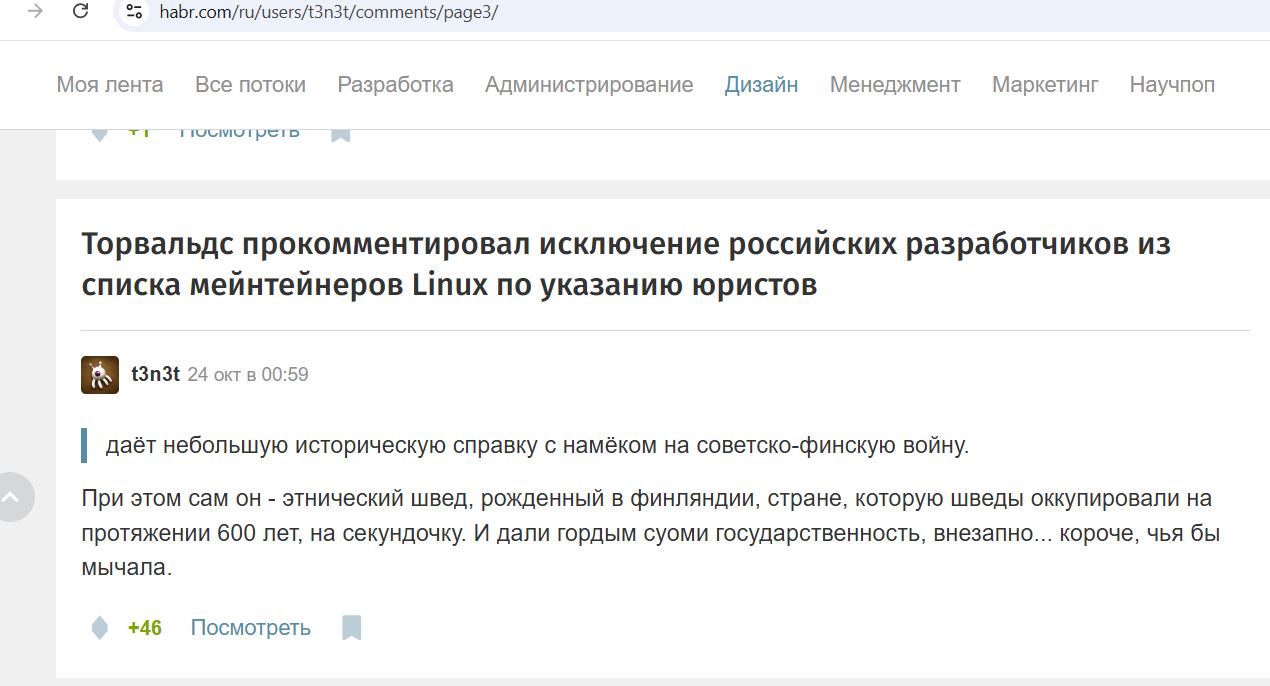
Task: Go forward with the browser arrow
Action: point(36,12)
